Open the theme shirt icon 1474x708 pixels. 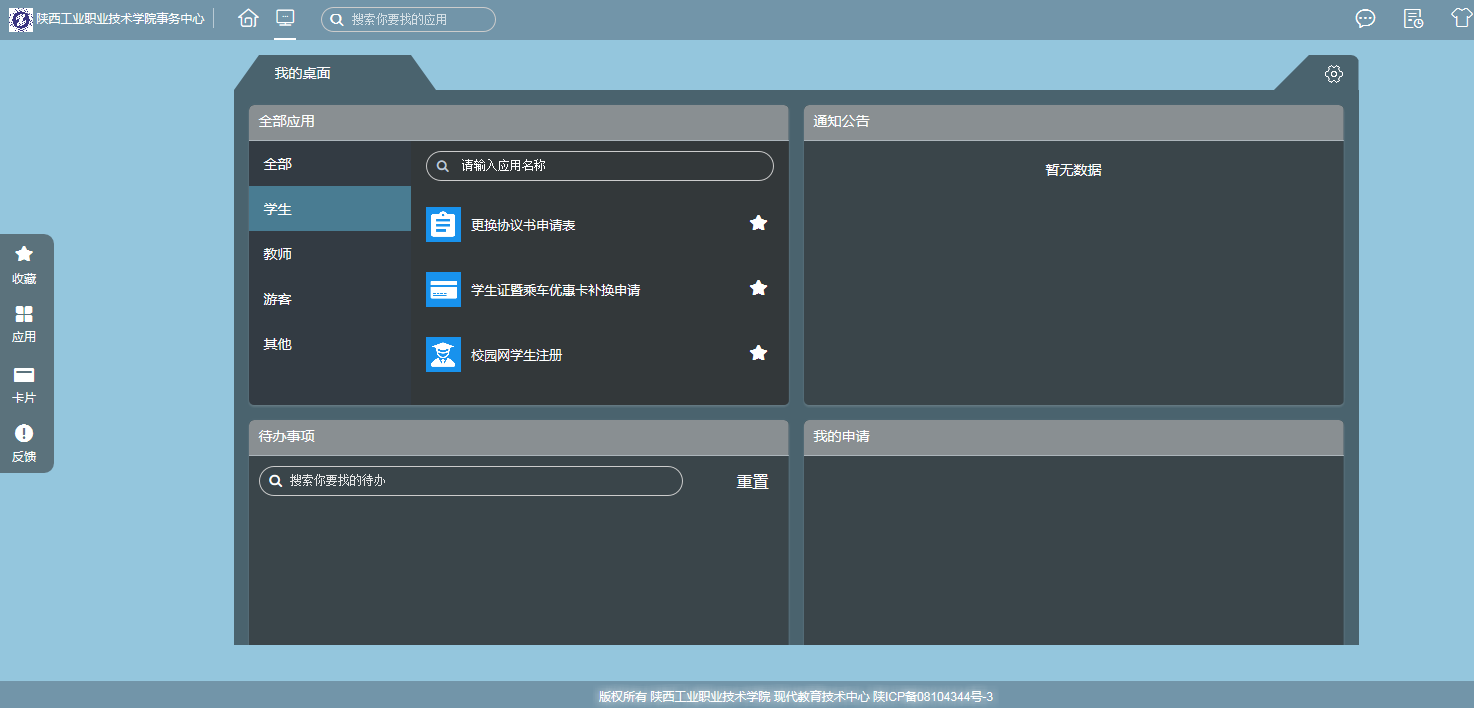pos(1462,19)
